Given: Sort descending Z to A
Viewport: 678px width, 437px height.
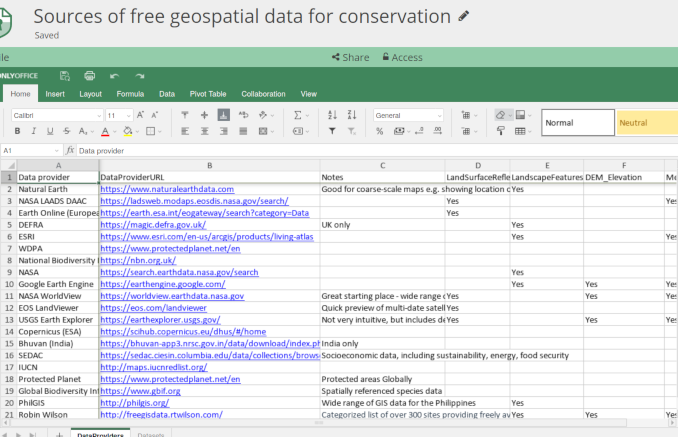Looking at the screenshot, I should click(352, 115).
